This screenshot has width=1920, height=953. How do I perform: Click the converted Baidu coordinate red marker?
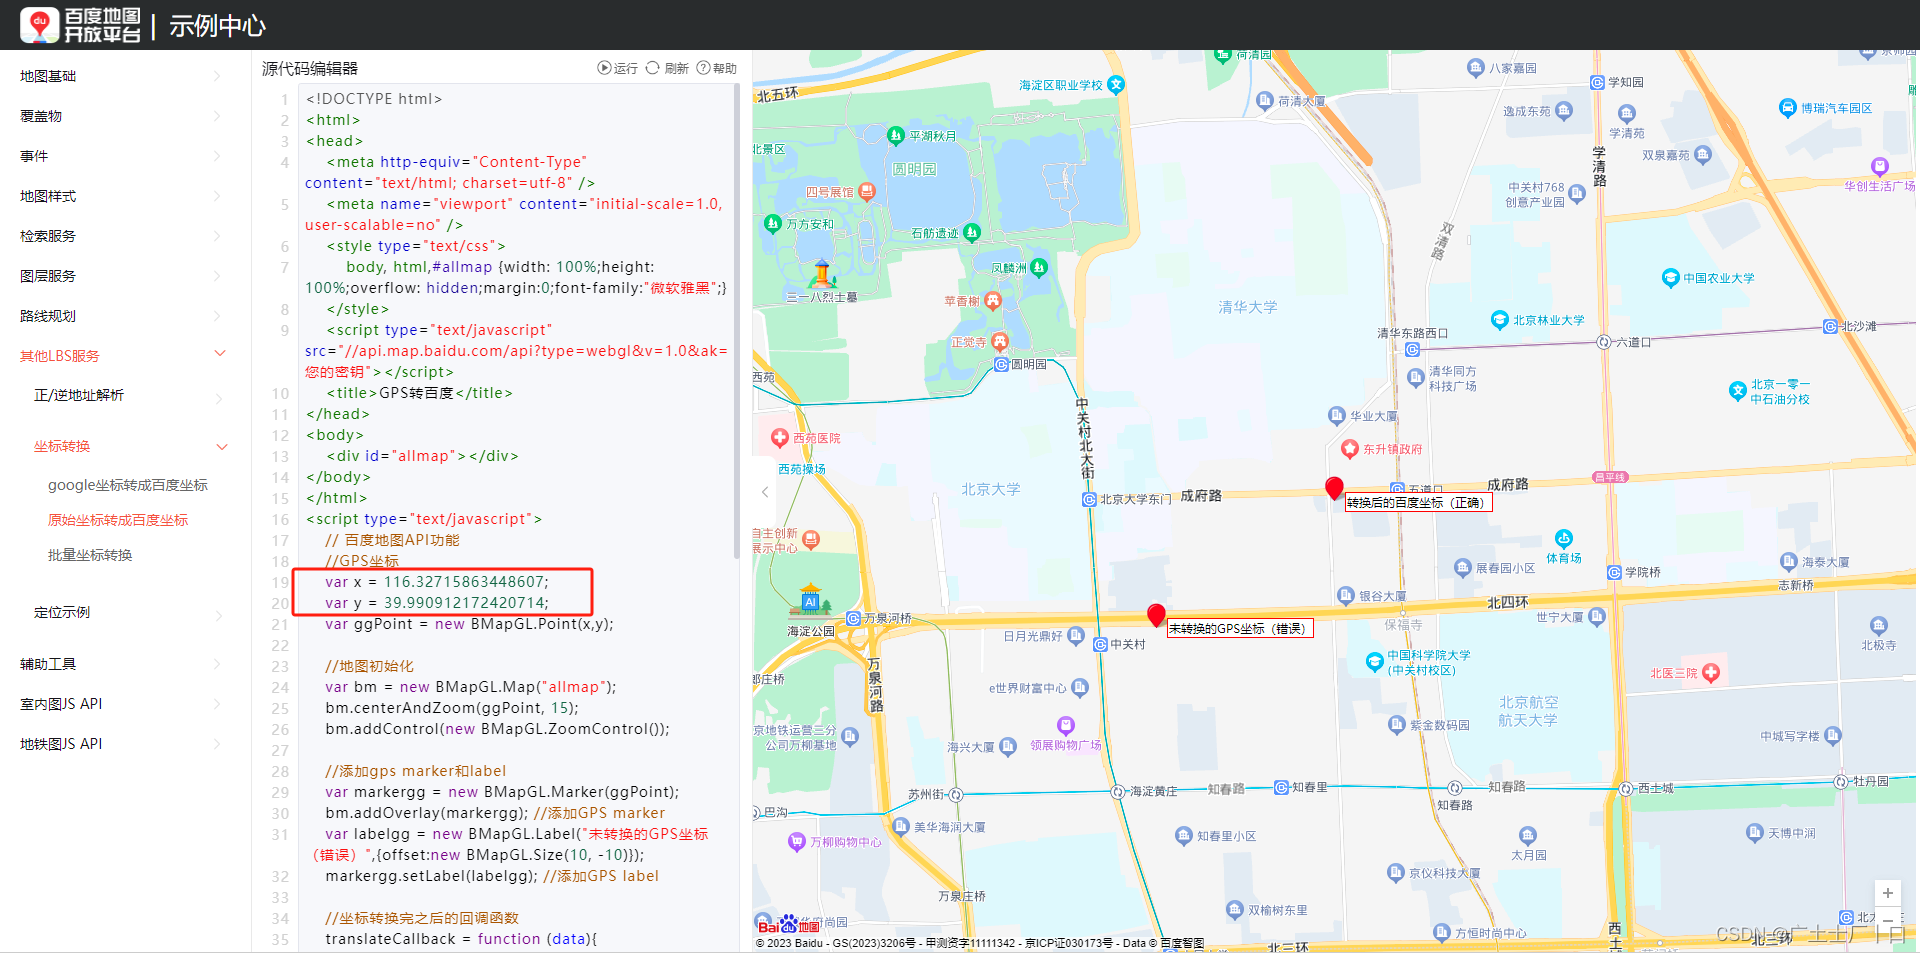pos(1334,488)
